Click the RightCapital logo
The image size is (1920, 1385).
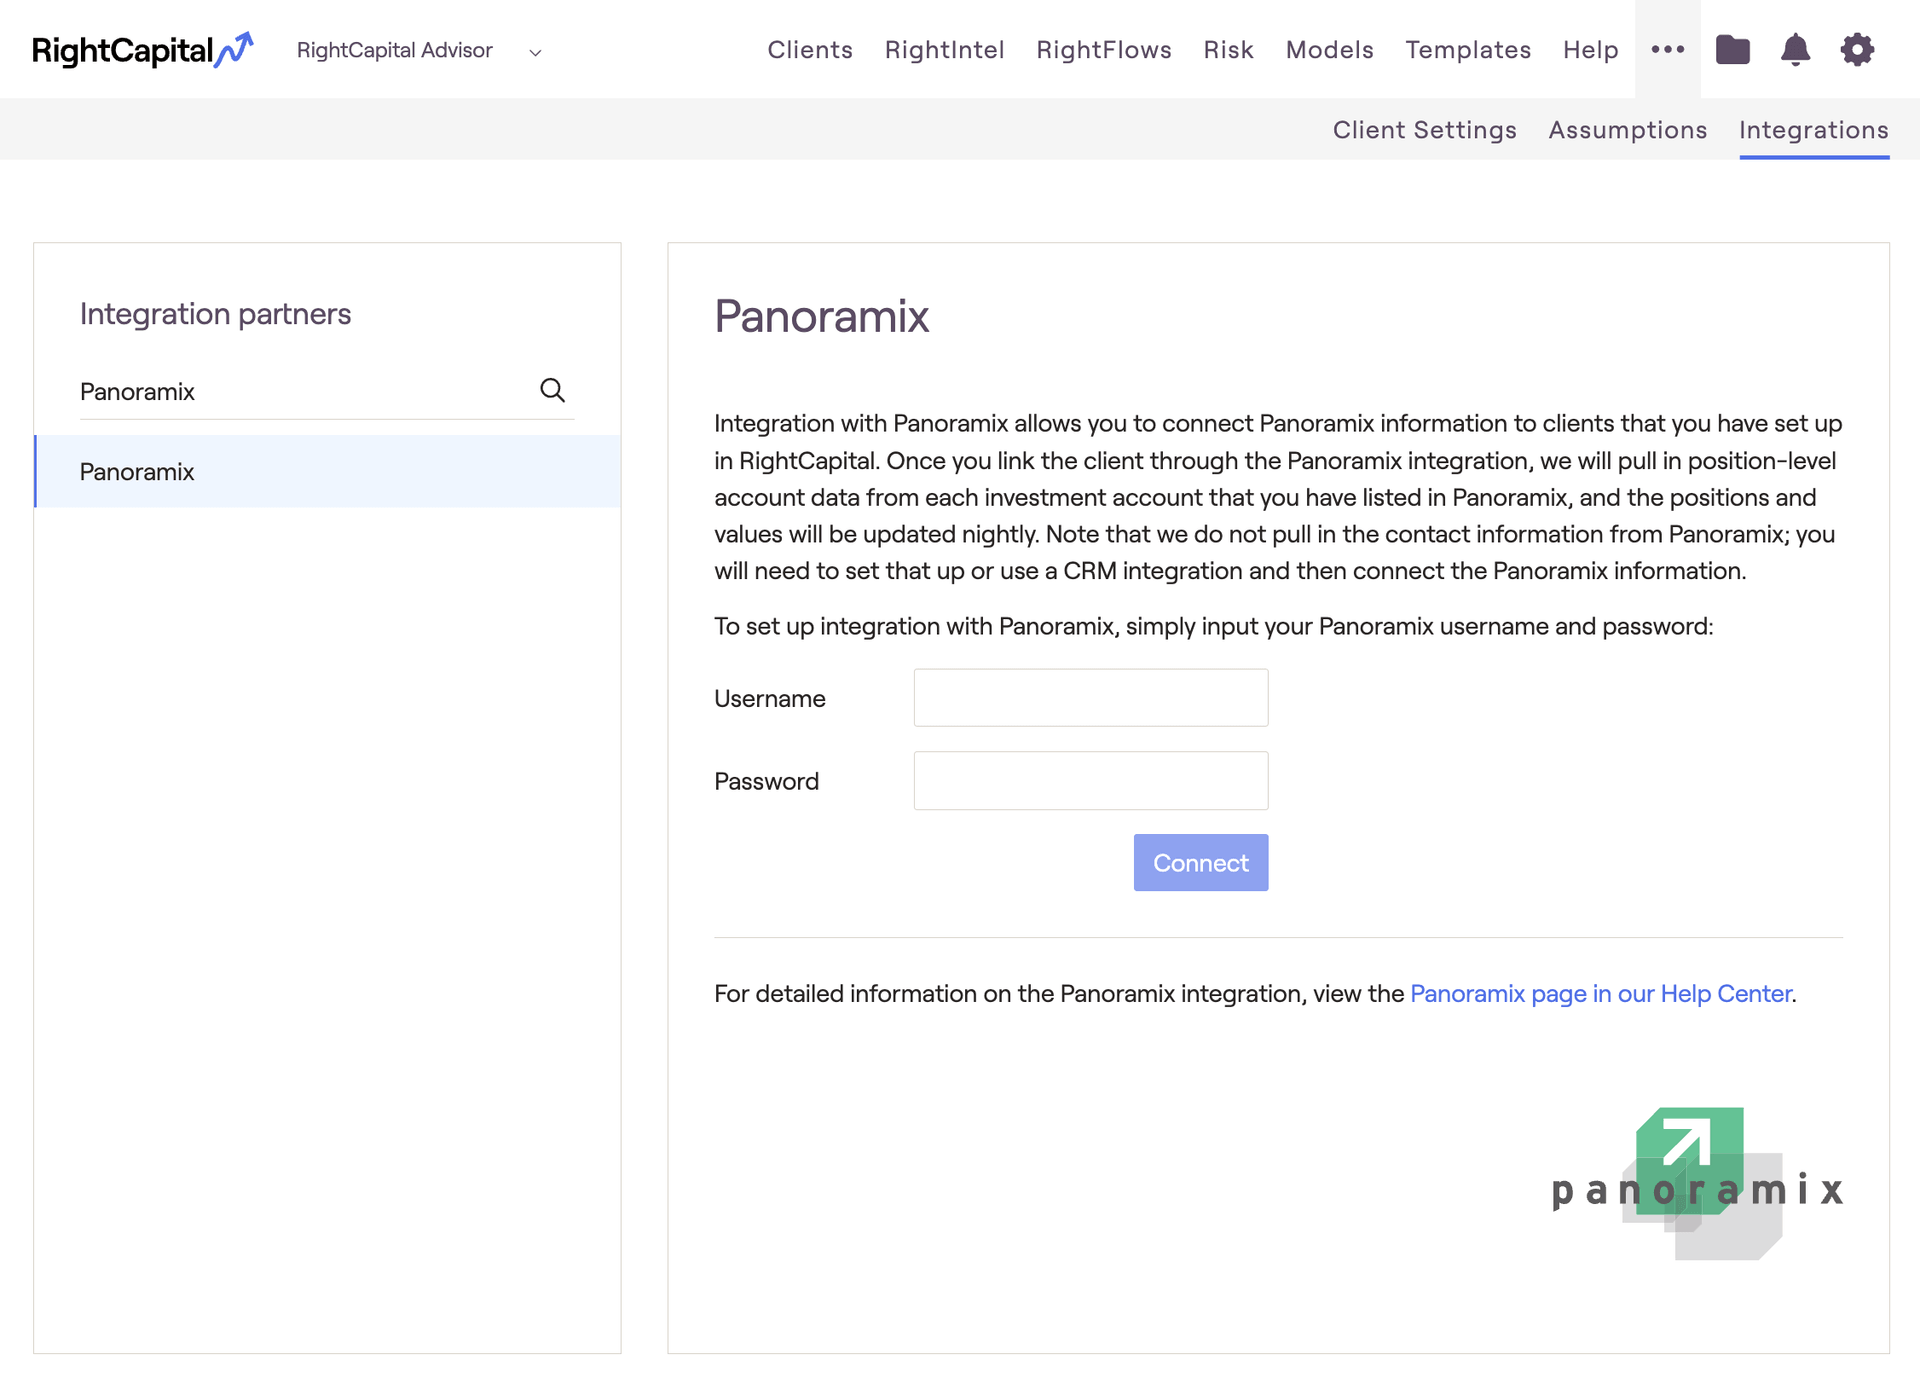point(142,50)
